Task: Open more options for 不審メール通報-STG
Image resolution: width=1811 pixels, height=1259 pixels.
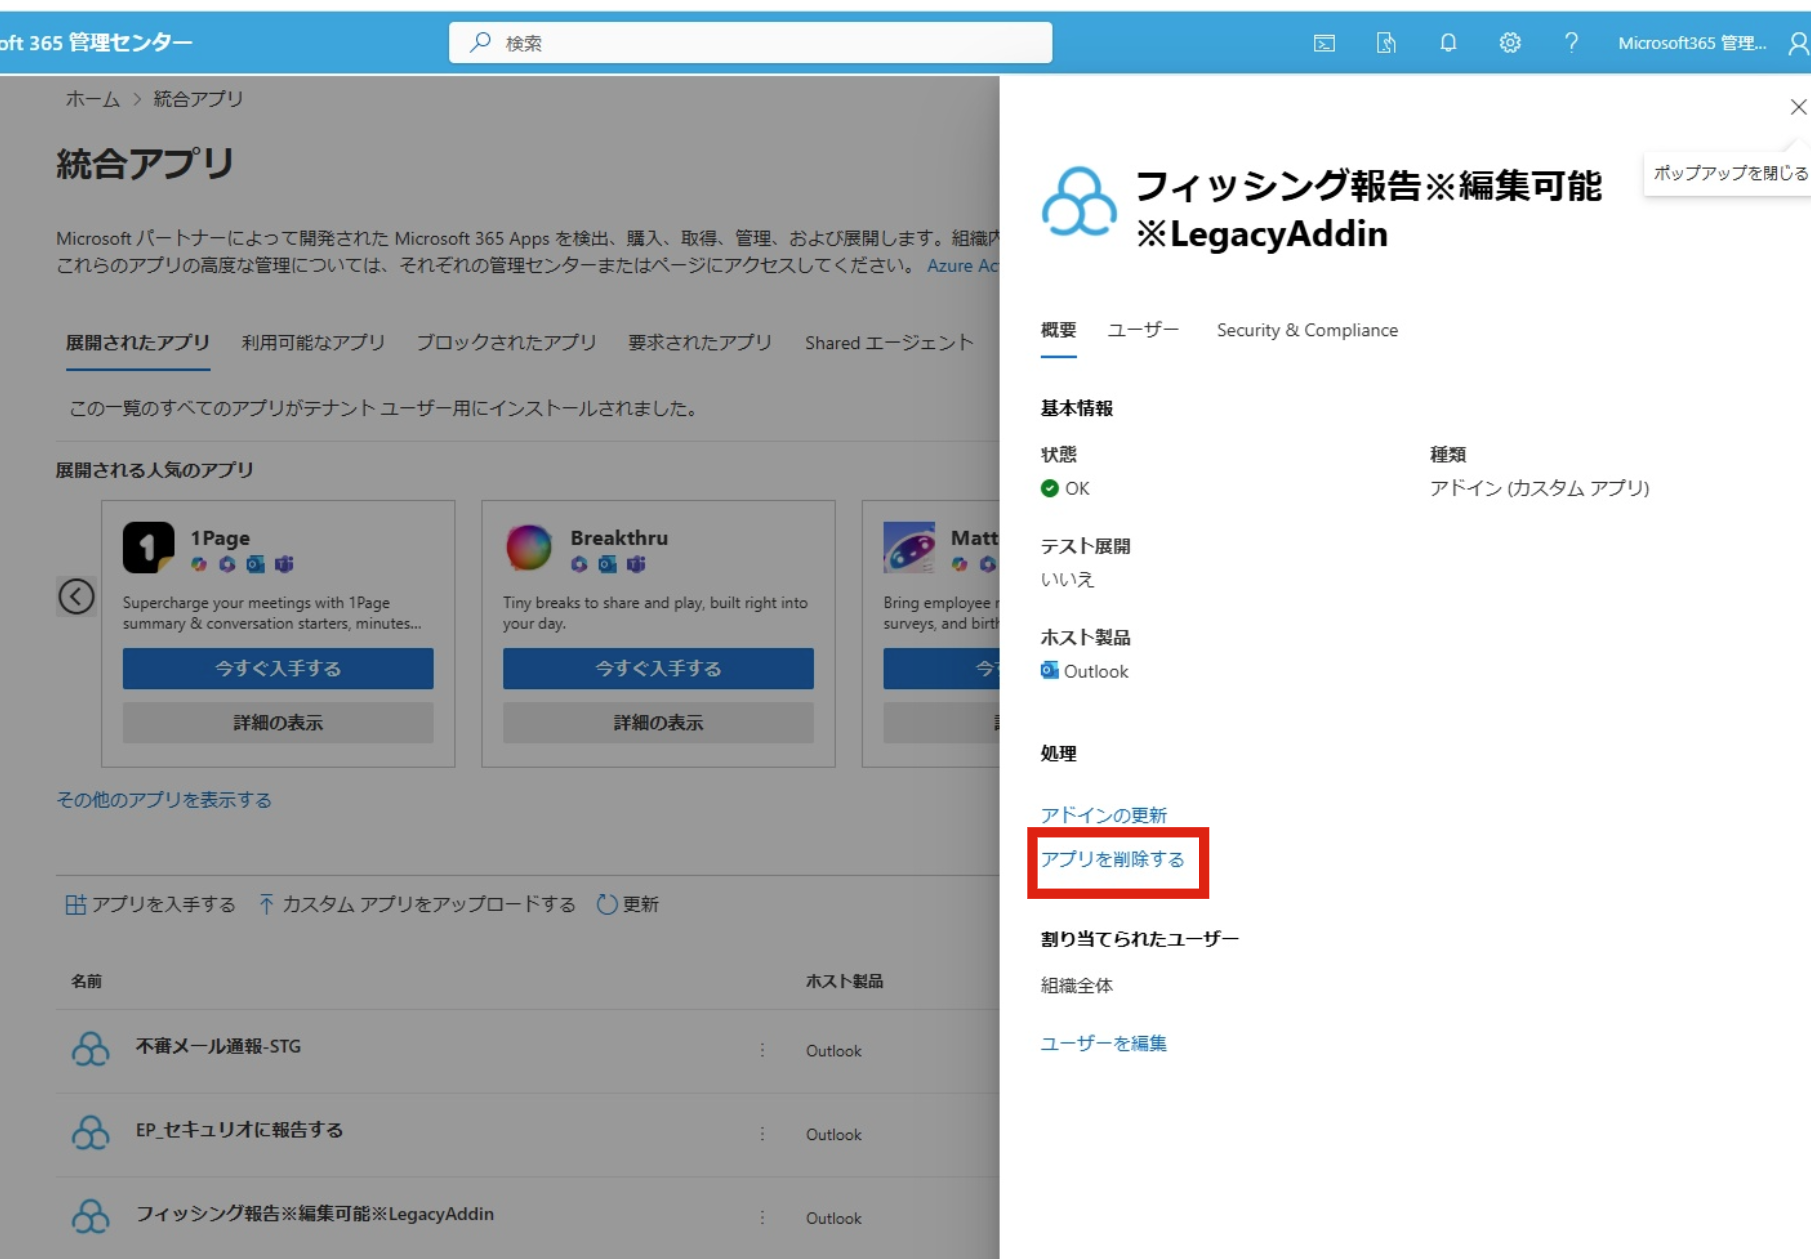Action: [x=762, y=1050]
